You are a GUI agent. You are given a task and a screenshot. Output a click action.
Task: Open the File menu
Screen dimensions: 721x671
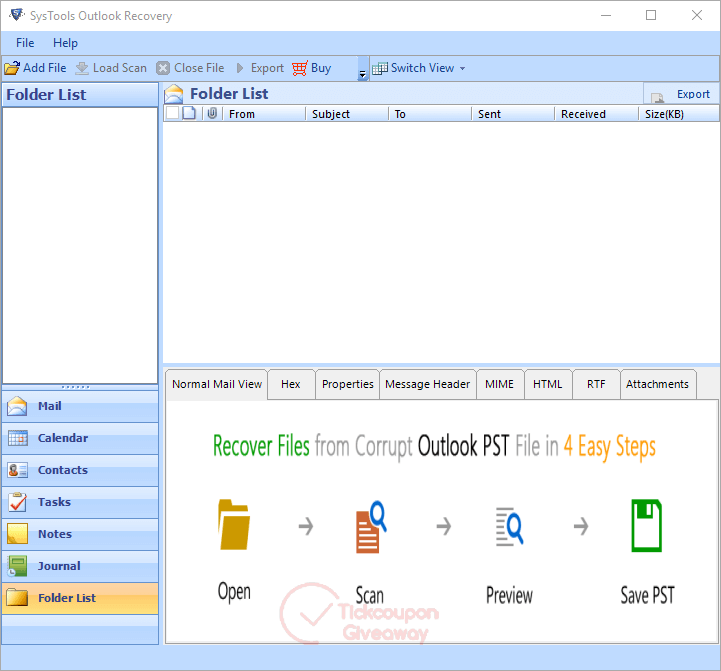[x=25, y=43]
